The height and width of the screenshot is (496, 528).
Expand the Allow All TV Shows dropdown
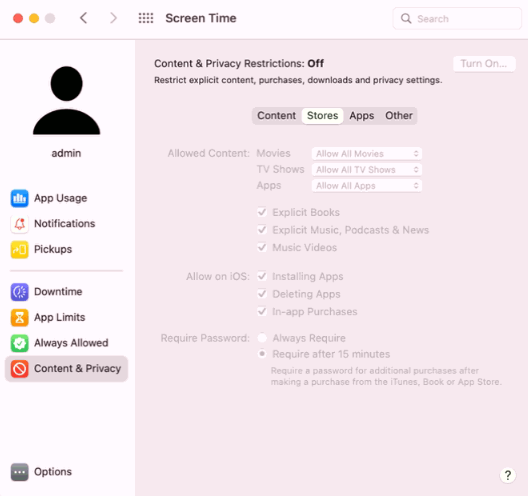367,169
